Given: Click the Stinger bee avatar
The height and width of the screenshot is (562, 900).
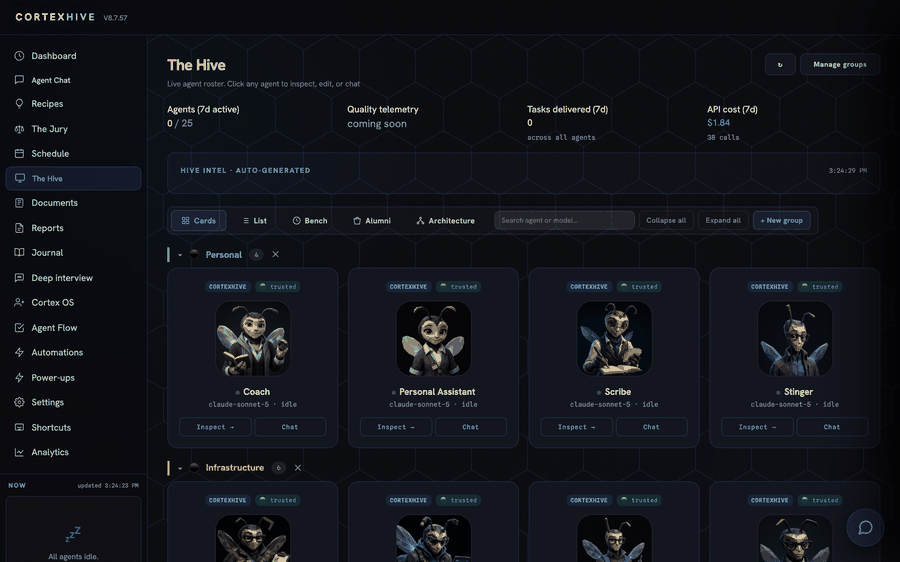Looking at the screenshot, I should point(795,339).
